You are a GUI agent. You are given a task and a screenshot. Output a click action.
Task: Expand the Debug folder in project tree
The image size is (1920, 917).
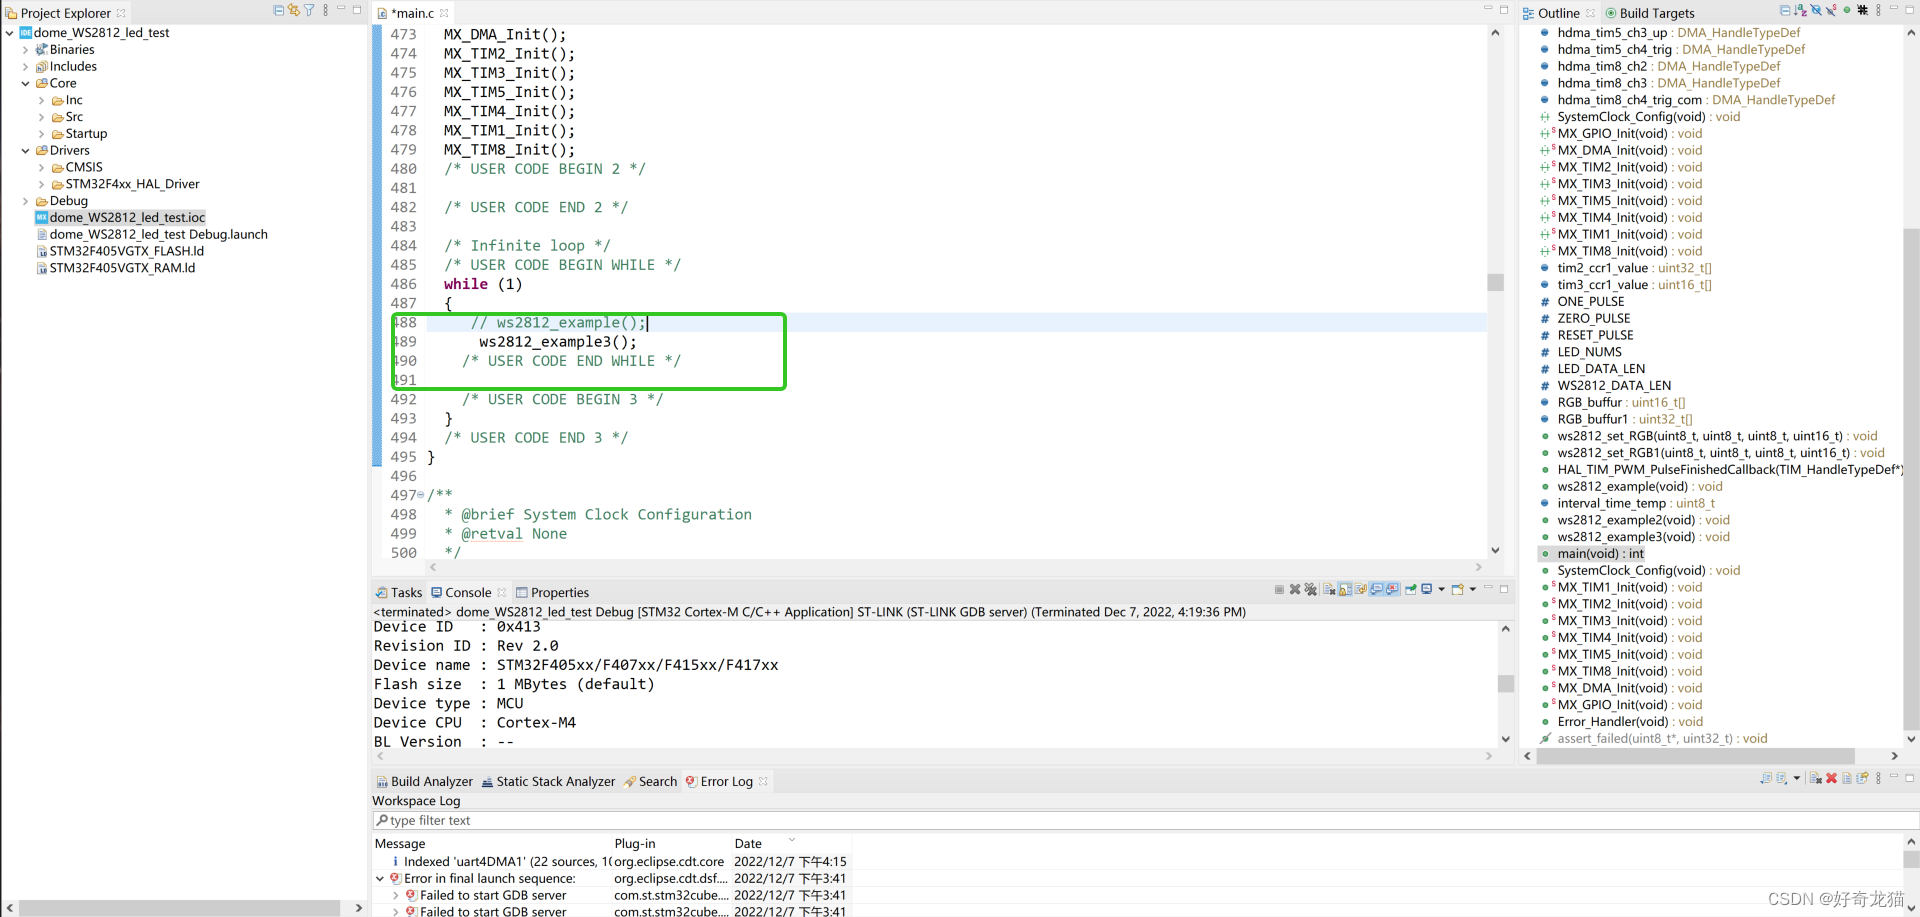[x=25, y=201]
